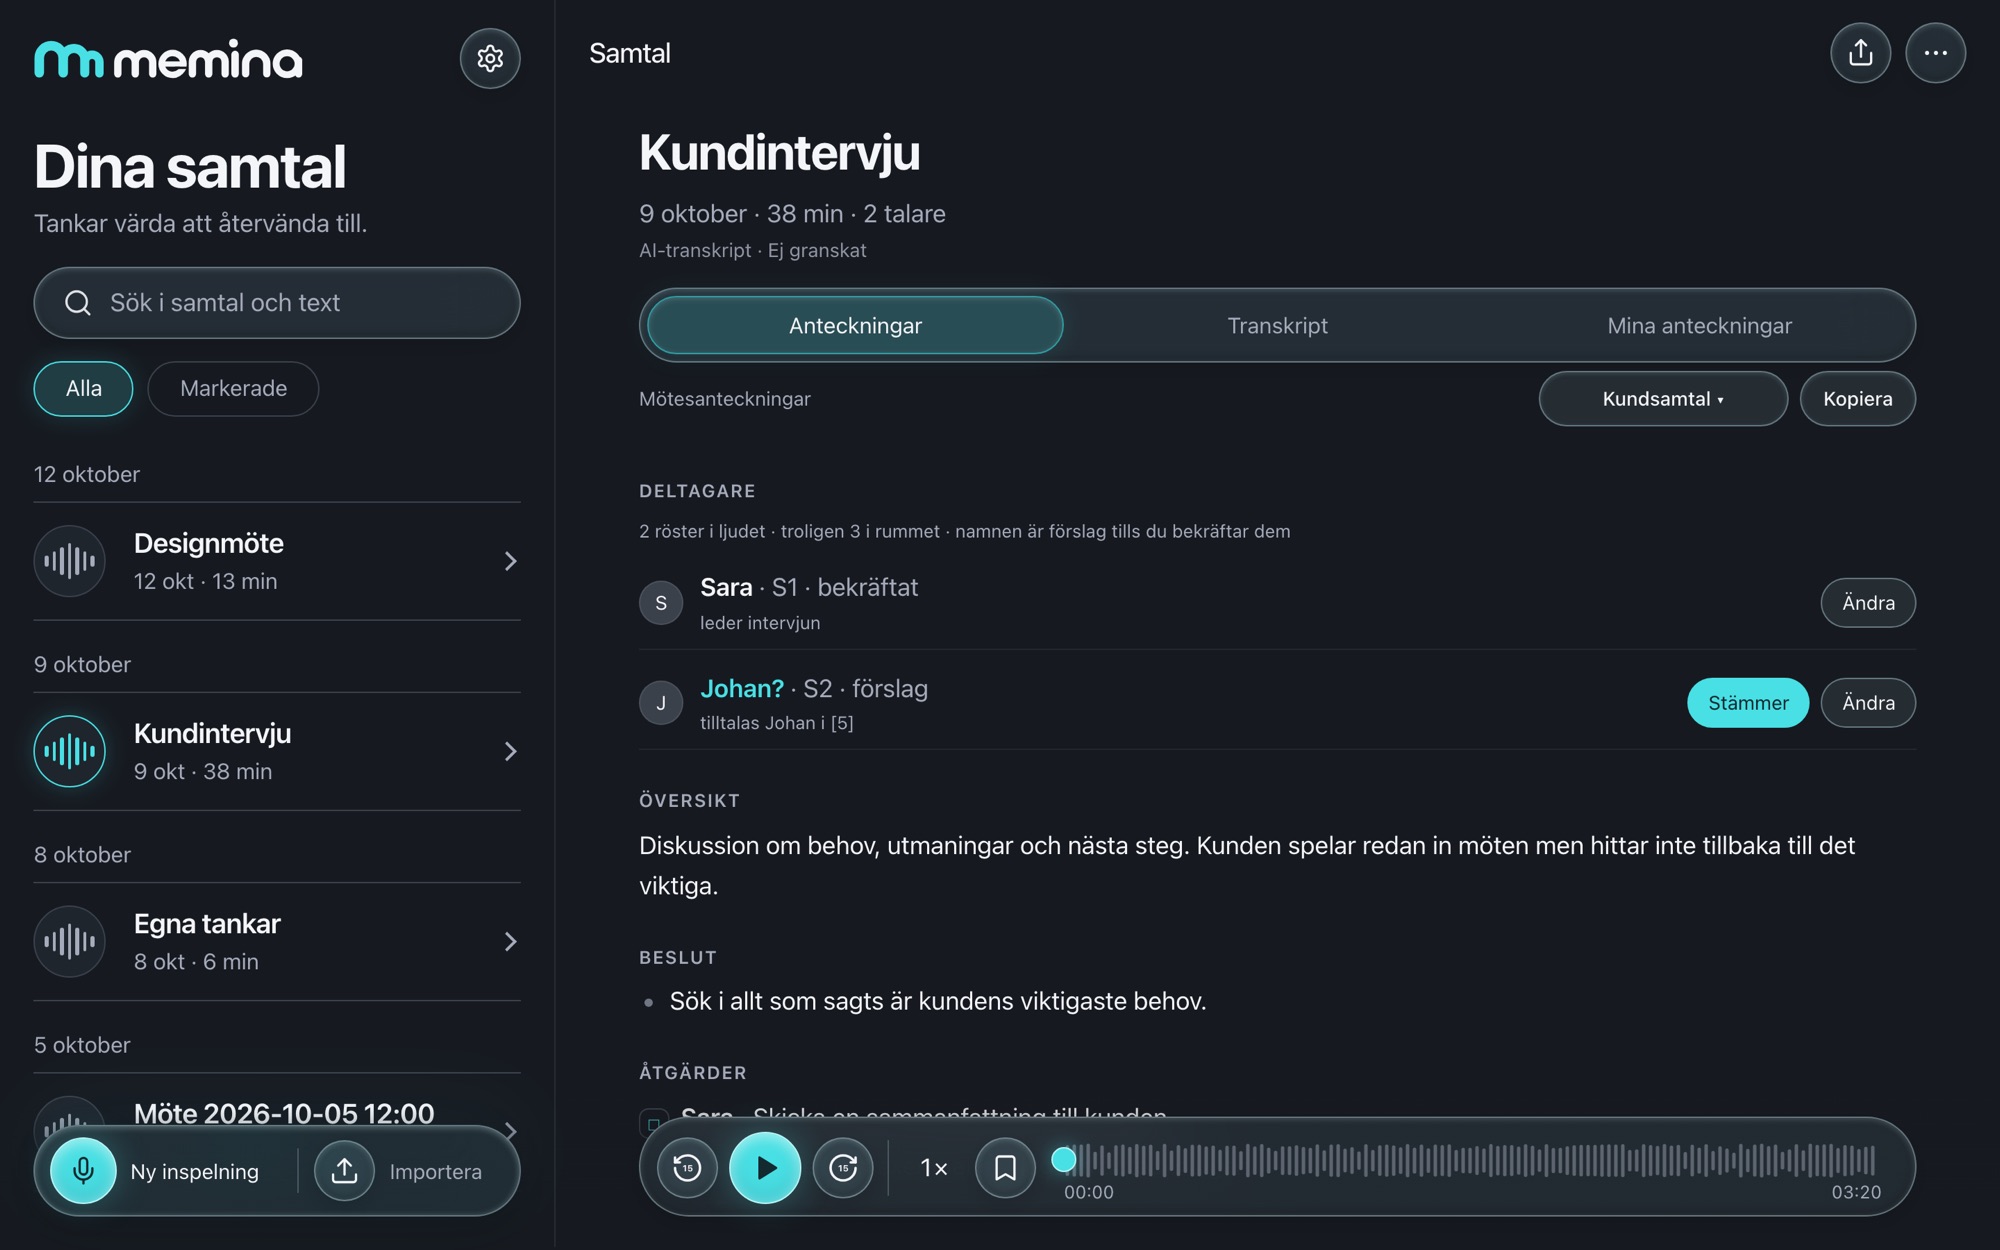The image size is (2000, 1250).
Task: Open Designmöte via its chevron
Action: click(x=510, y=561)
